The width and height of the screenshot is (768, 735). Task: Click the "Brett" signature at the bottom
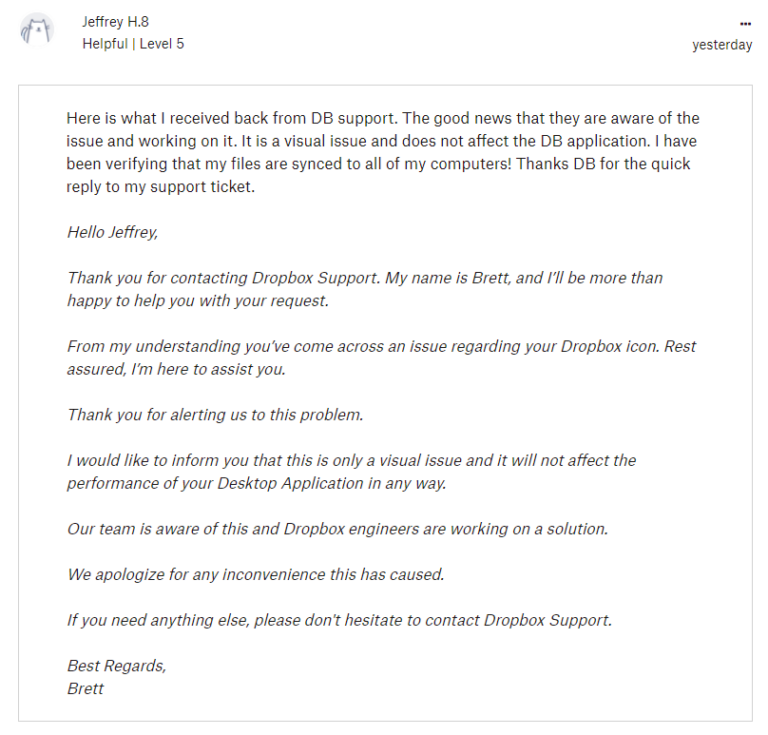point(86,688)
